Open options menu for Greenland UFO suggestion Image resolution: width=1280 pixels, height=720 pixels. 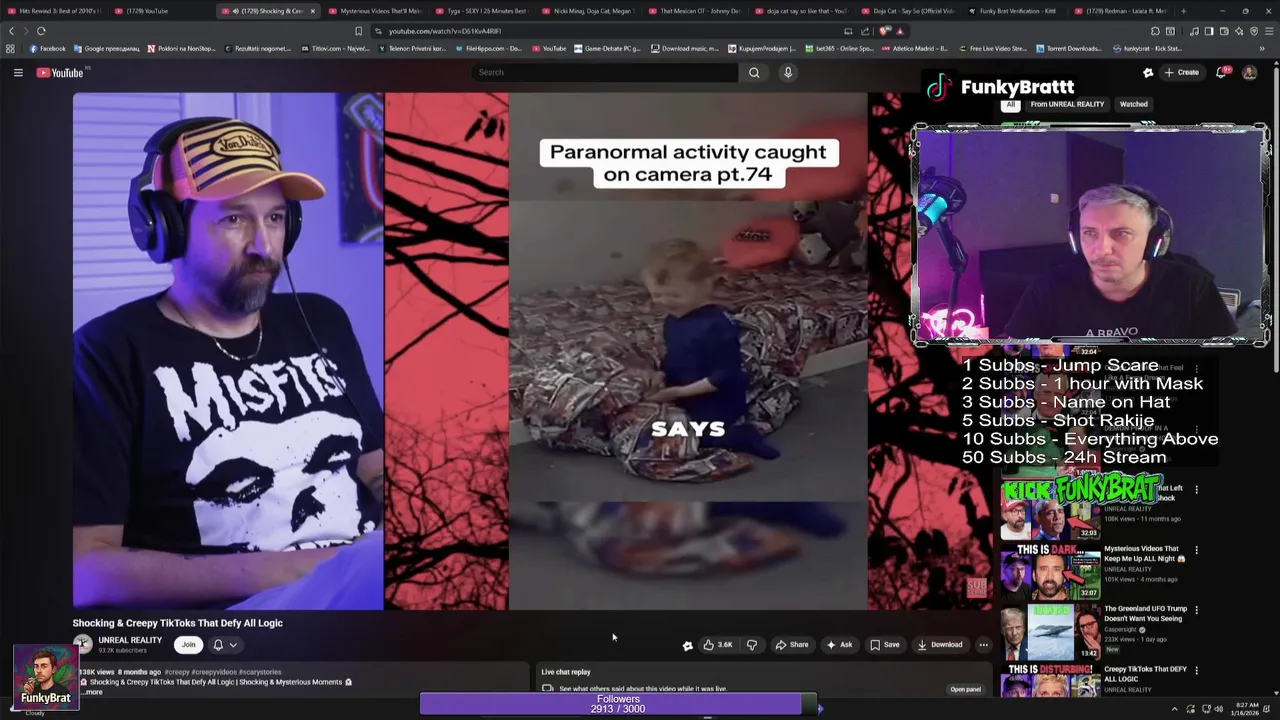(x=1196, y=610)
